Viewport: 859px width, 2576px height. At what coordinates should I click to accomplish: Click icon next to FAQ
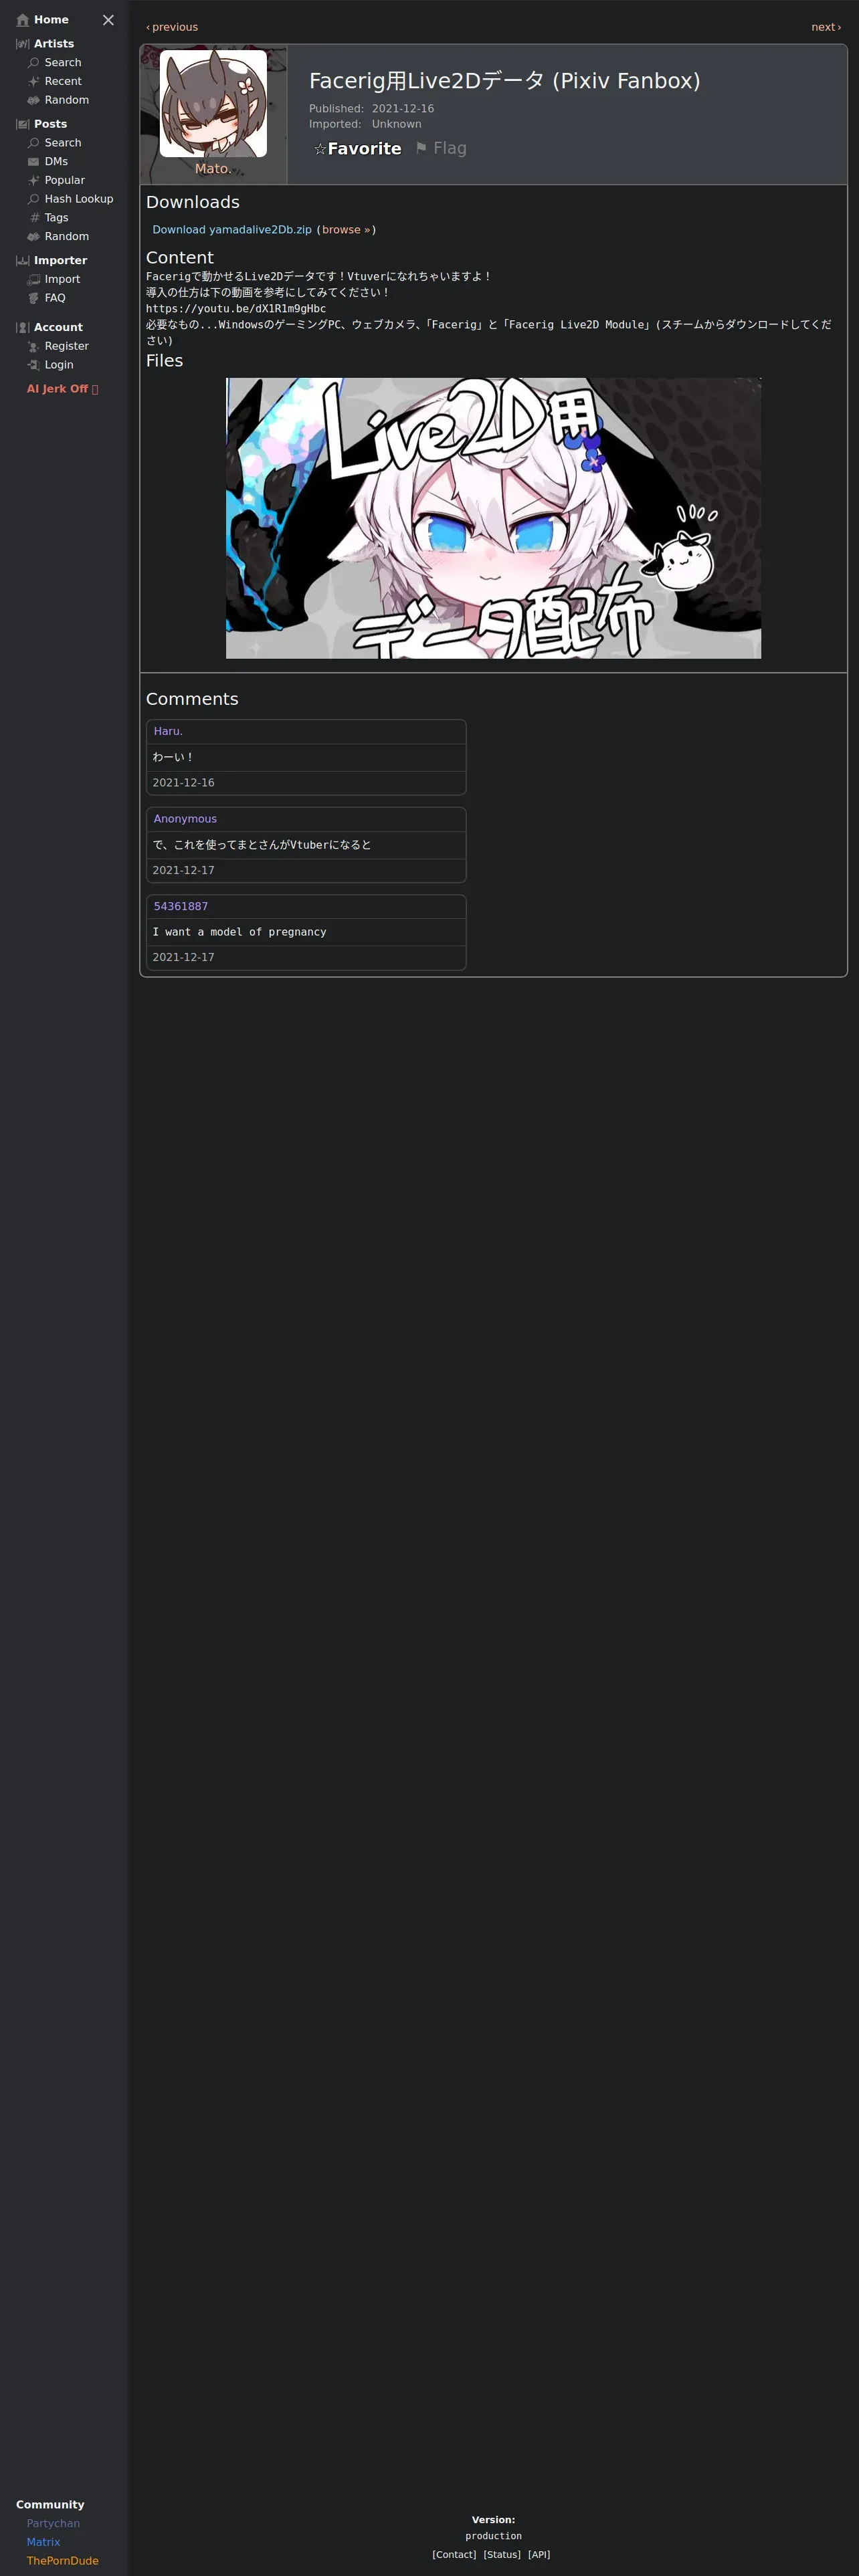coord(34,298)
